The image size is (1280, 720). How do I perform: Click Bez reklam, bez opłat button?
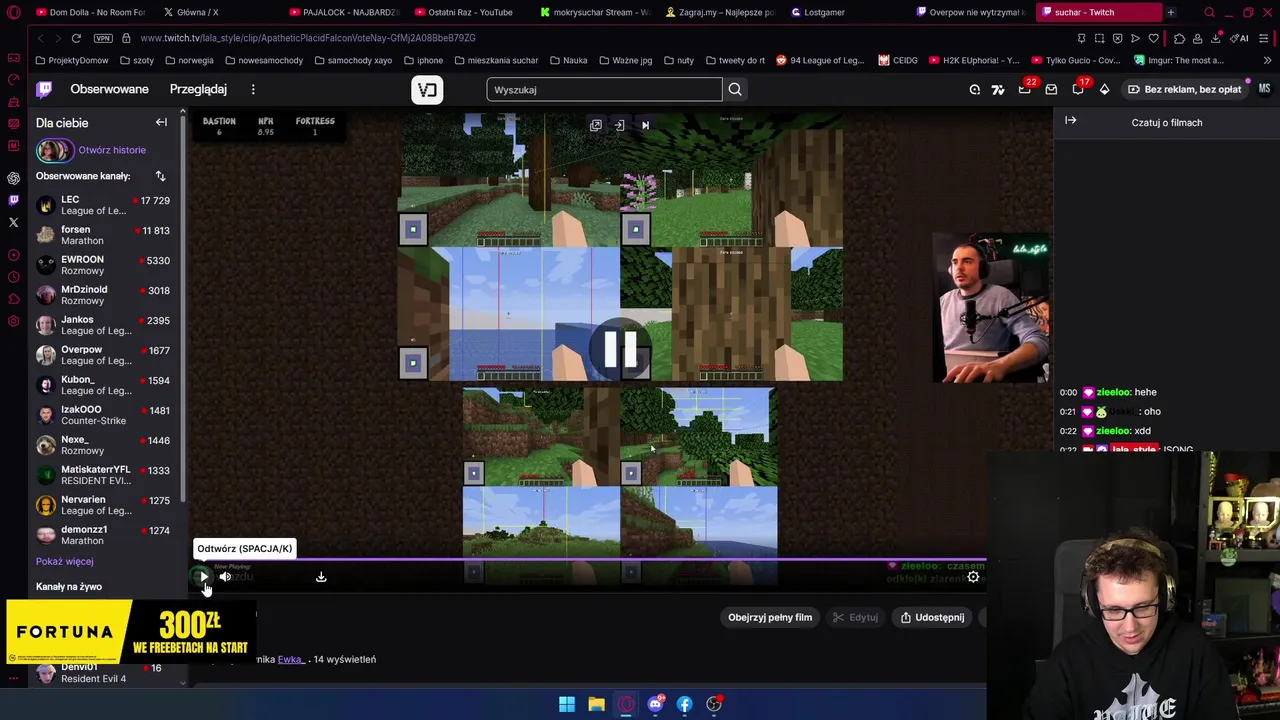coord(1184,89)
